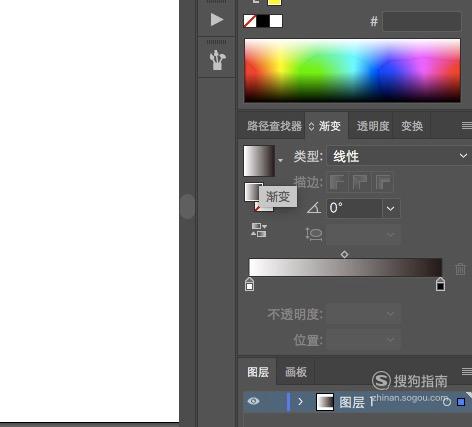The width and height of the screenshot is (472, 427).
Task: Click the 图层 1 target circle
Action: click(447, 402)
